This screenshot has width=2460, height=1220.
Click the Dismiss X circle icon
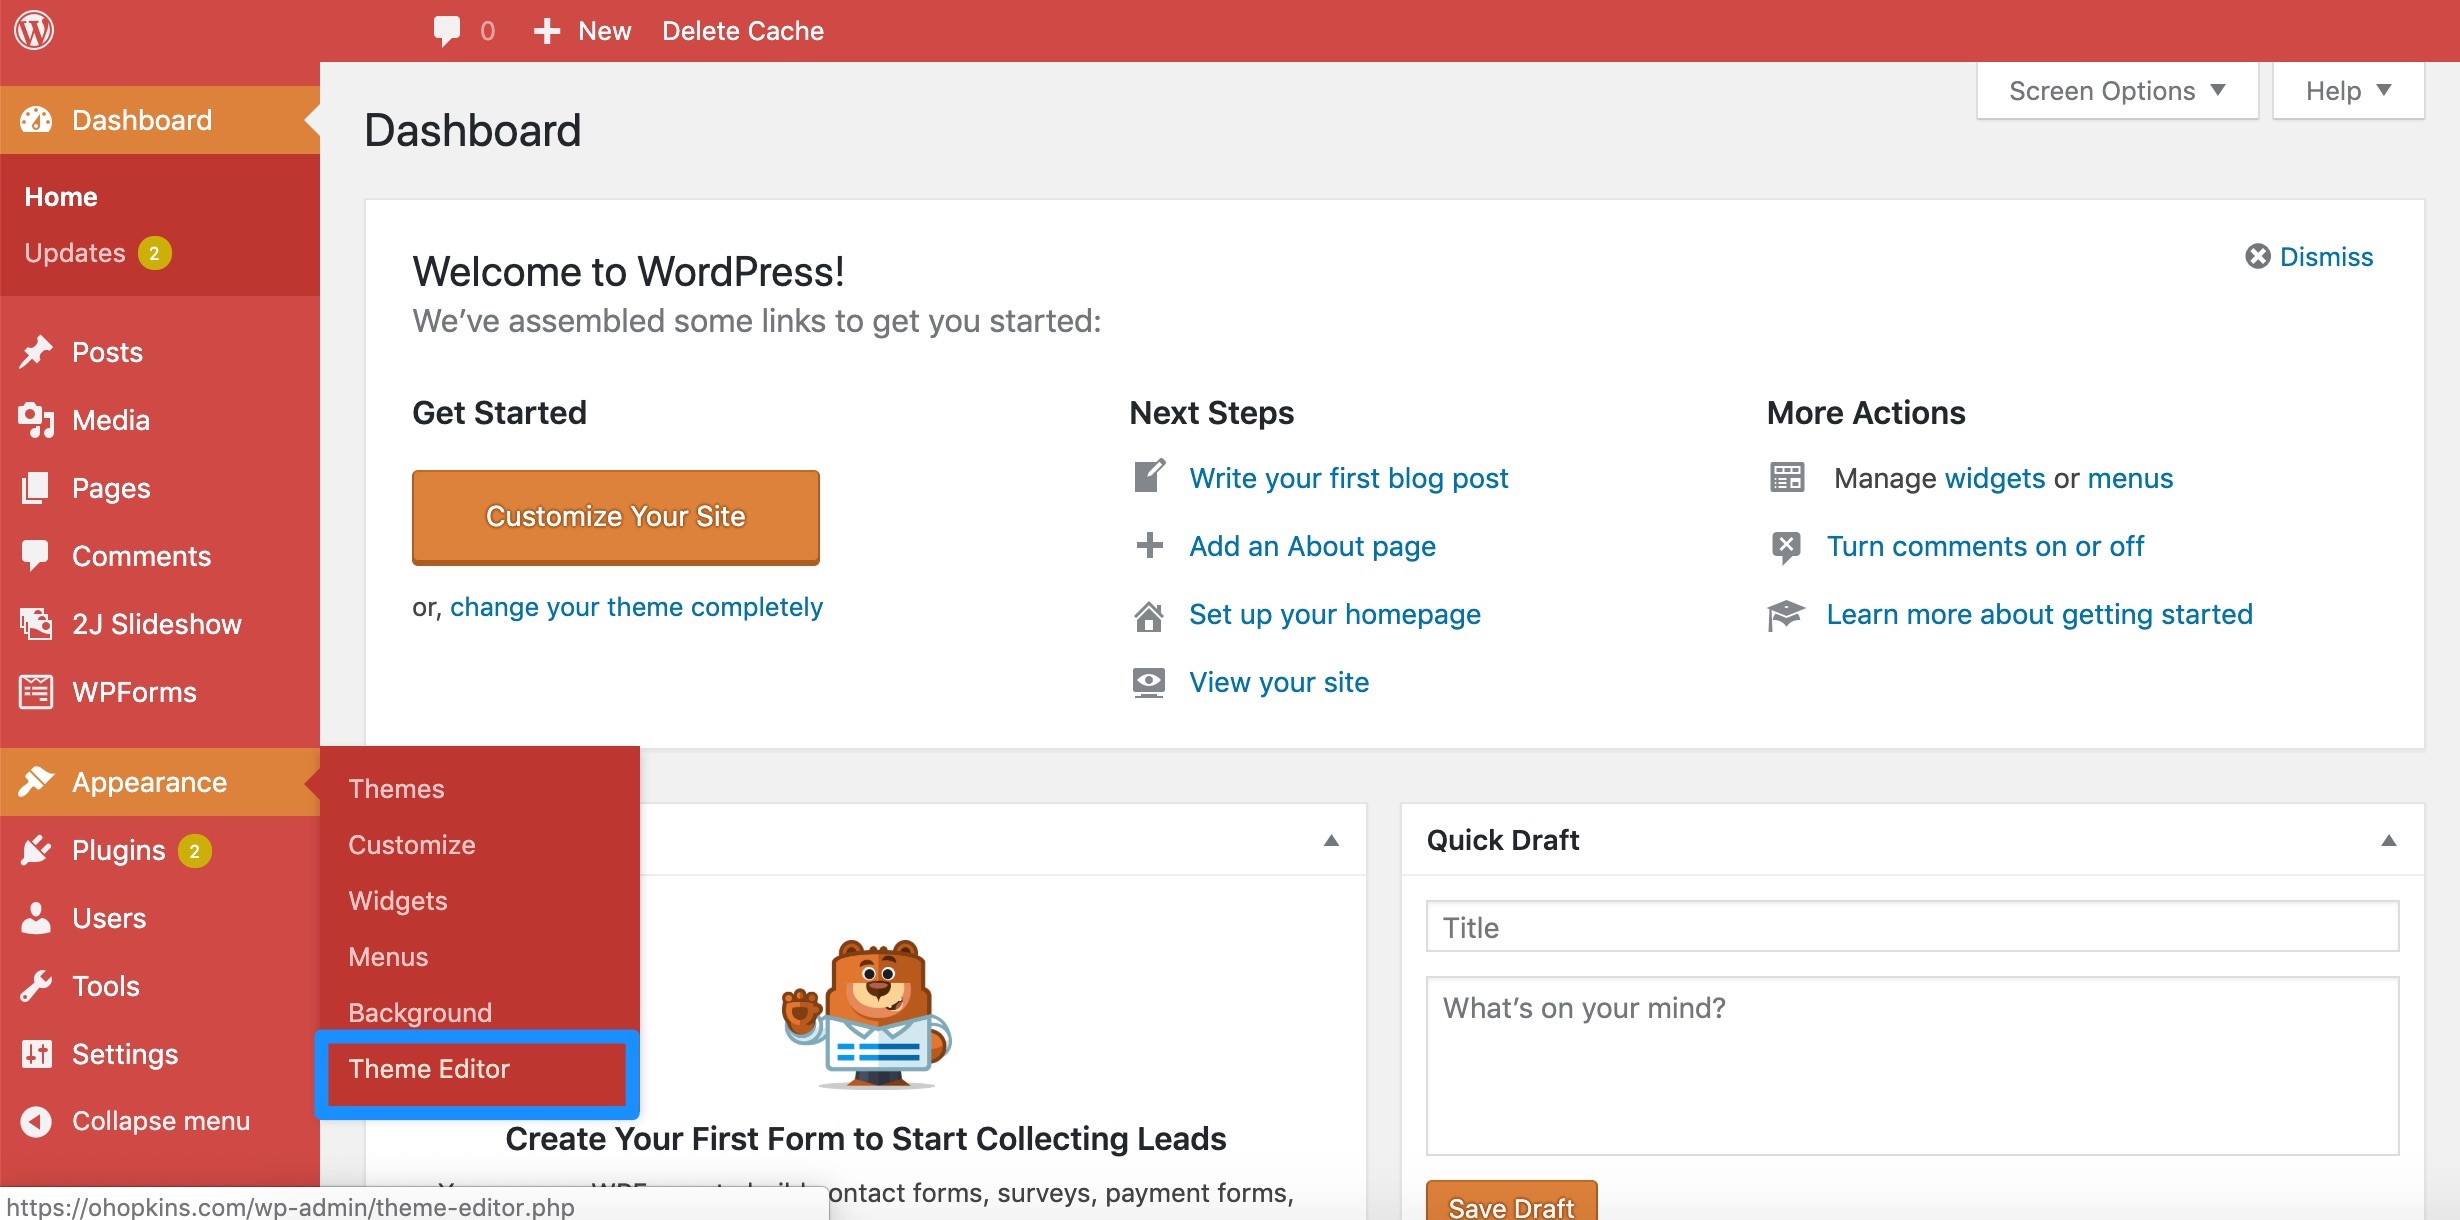pyautogui.click(x=2258, y=257)
